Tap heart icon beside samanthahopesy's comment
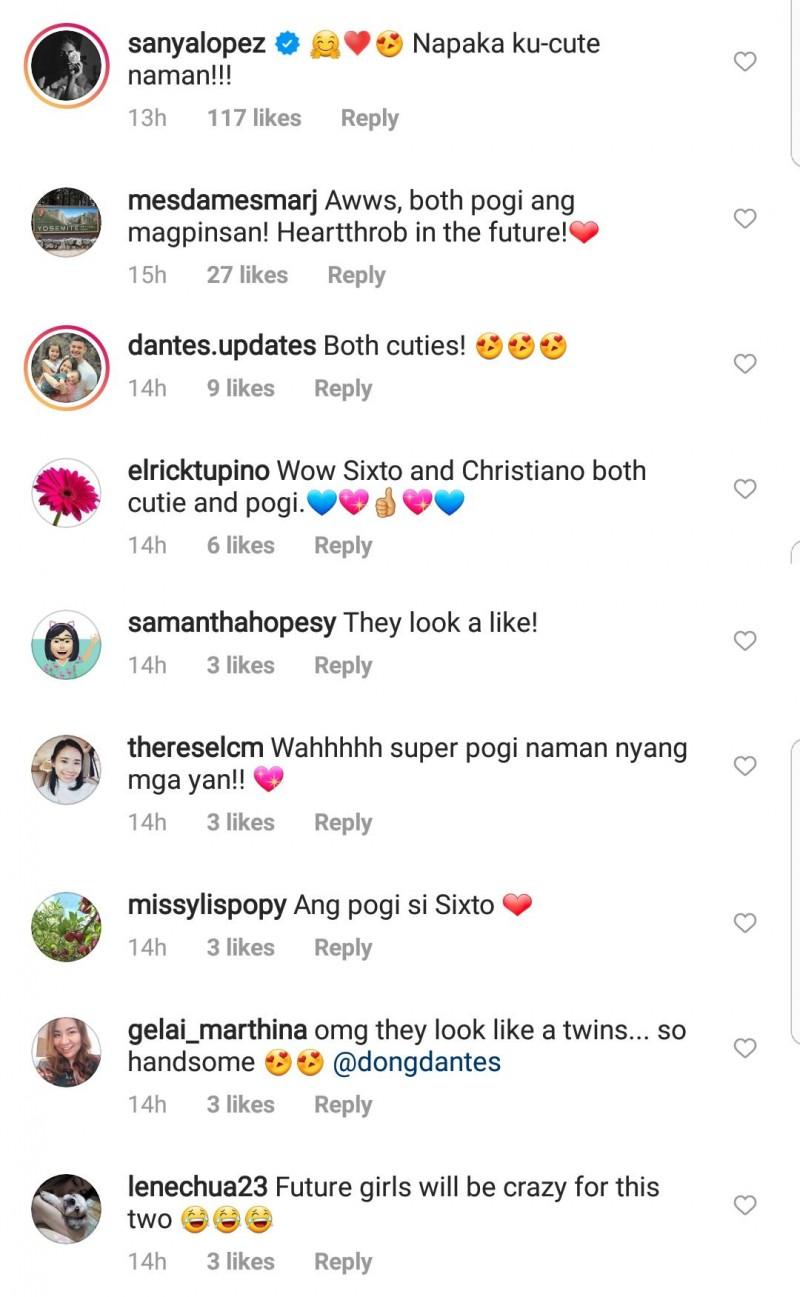The height and width of the screenshot is (1297, 800). 745,641
